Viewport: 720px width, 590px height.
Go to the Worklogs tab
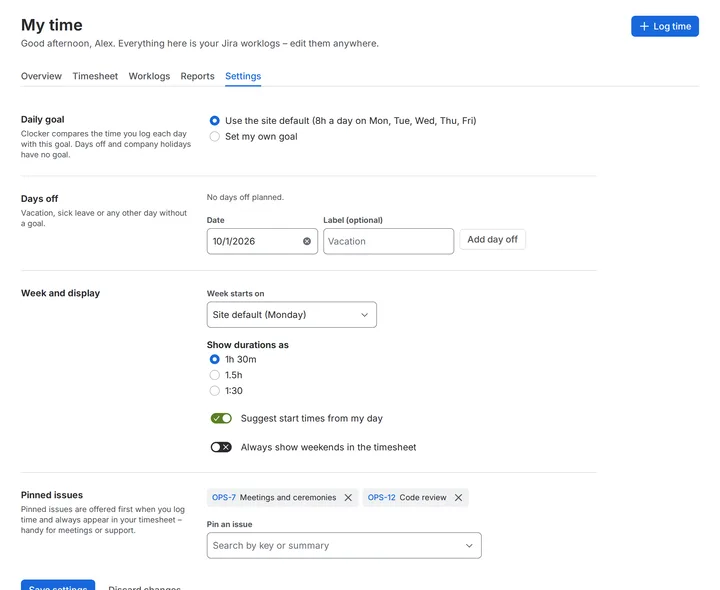pos(149,76)
